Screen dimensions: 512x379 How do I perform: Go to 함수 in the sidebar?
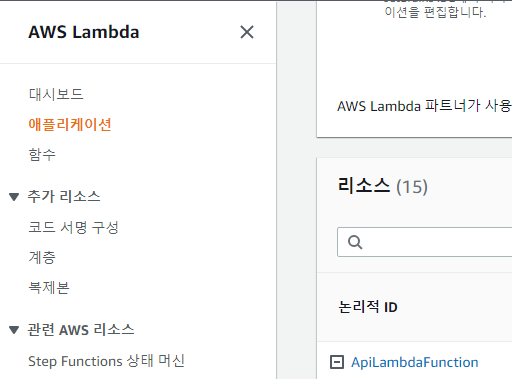[42, 154]
